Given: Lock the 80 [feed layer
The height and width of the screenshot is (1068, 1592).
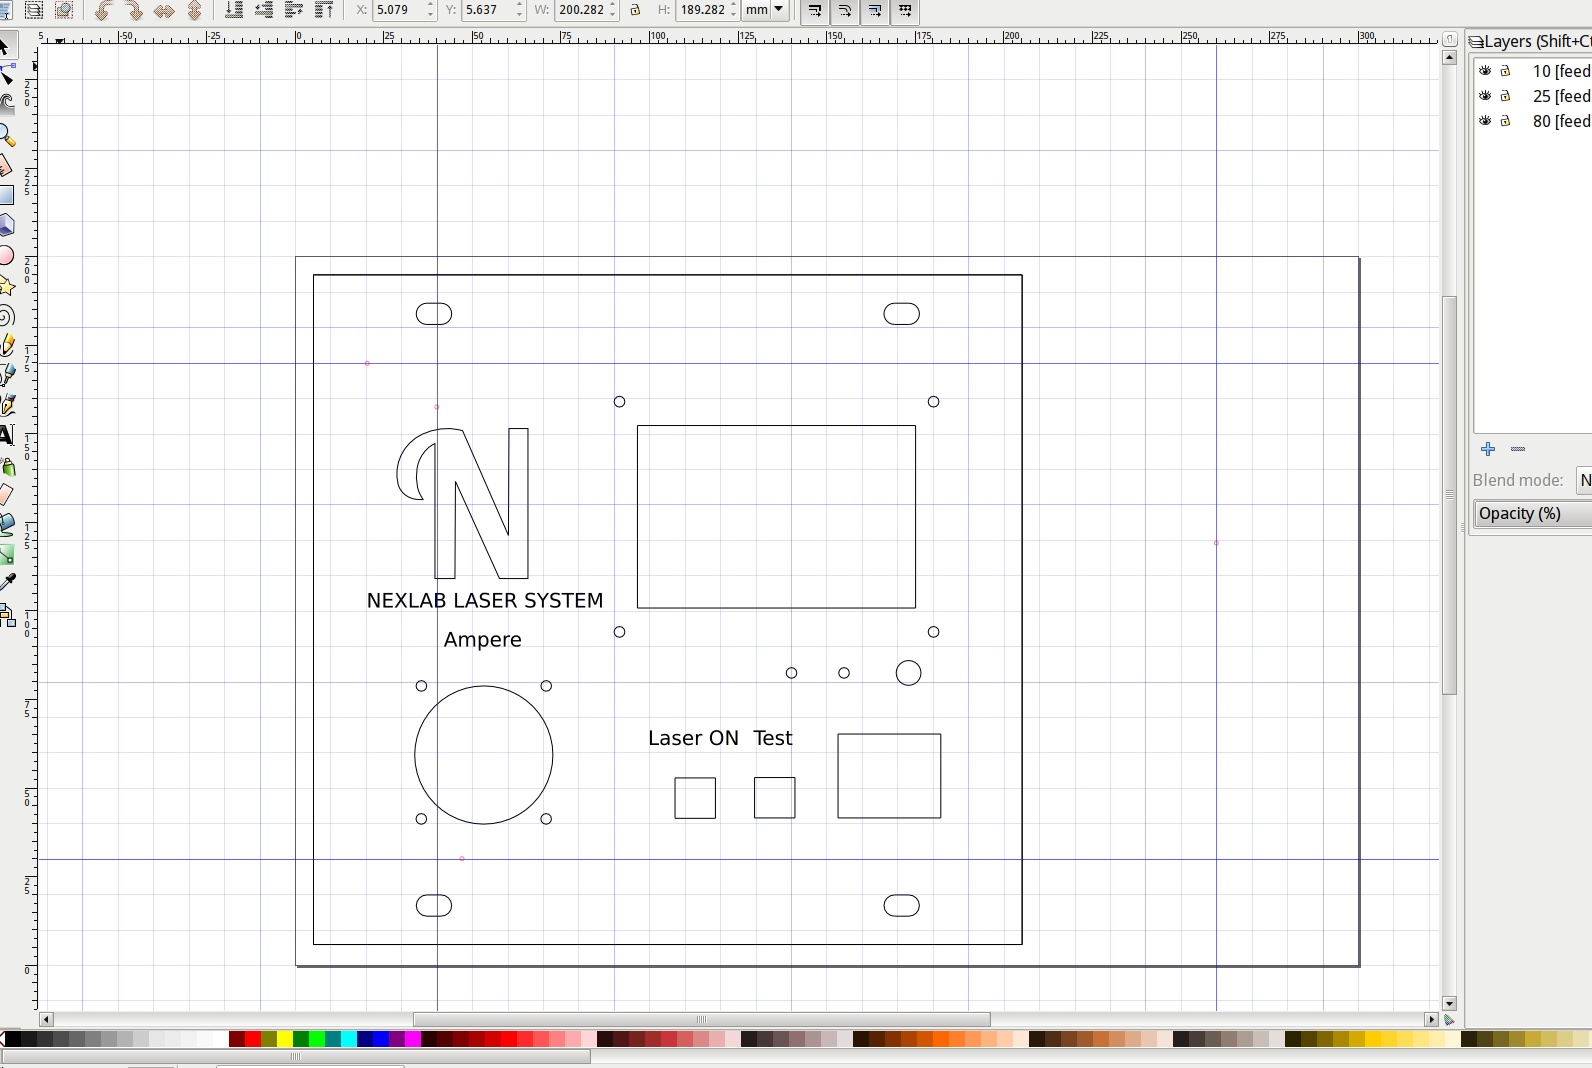Looking at the screenshot, I should 1505,121.
